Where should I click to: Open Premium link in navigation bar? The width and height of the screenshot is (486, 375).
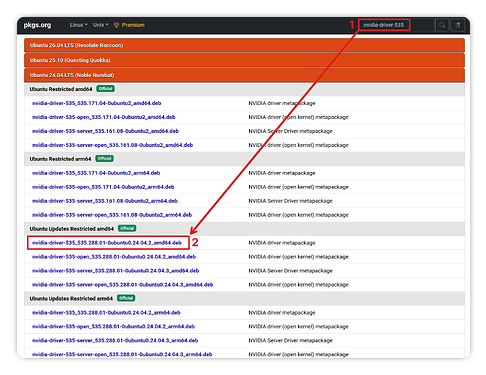(133, 25)
